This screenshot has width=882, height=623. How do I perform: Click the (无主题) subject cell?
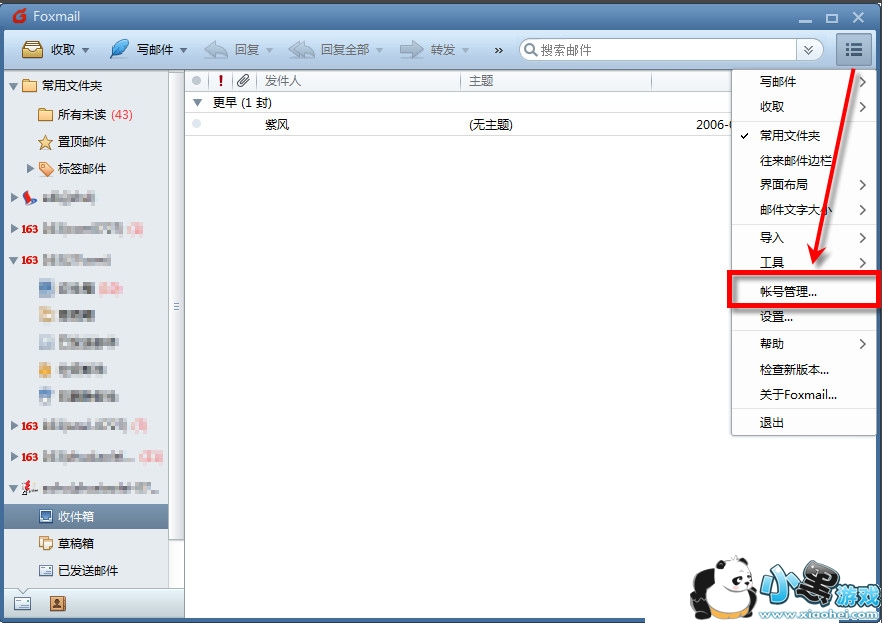(490, 124)
